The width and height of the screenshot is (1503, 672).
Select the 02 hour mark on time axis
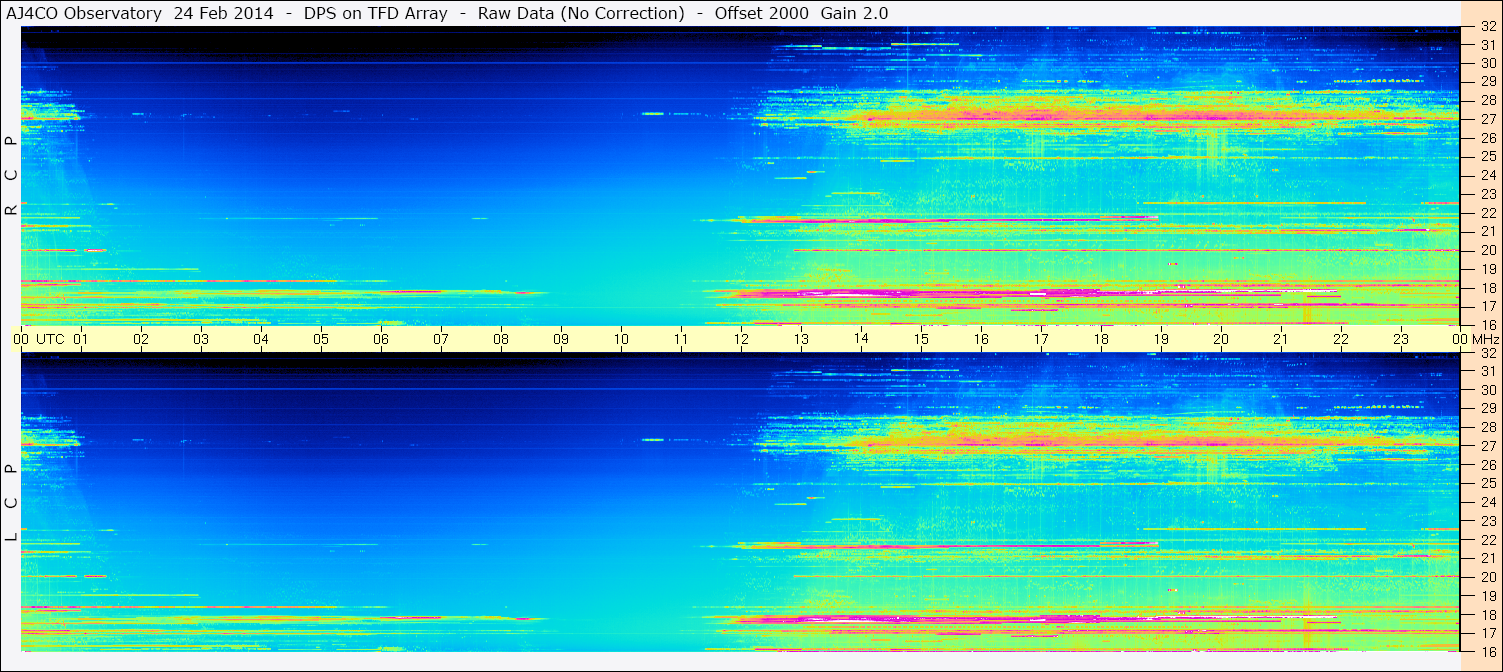coord(141,339)
